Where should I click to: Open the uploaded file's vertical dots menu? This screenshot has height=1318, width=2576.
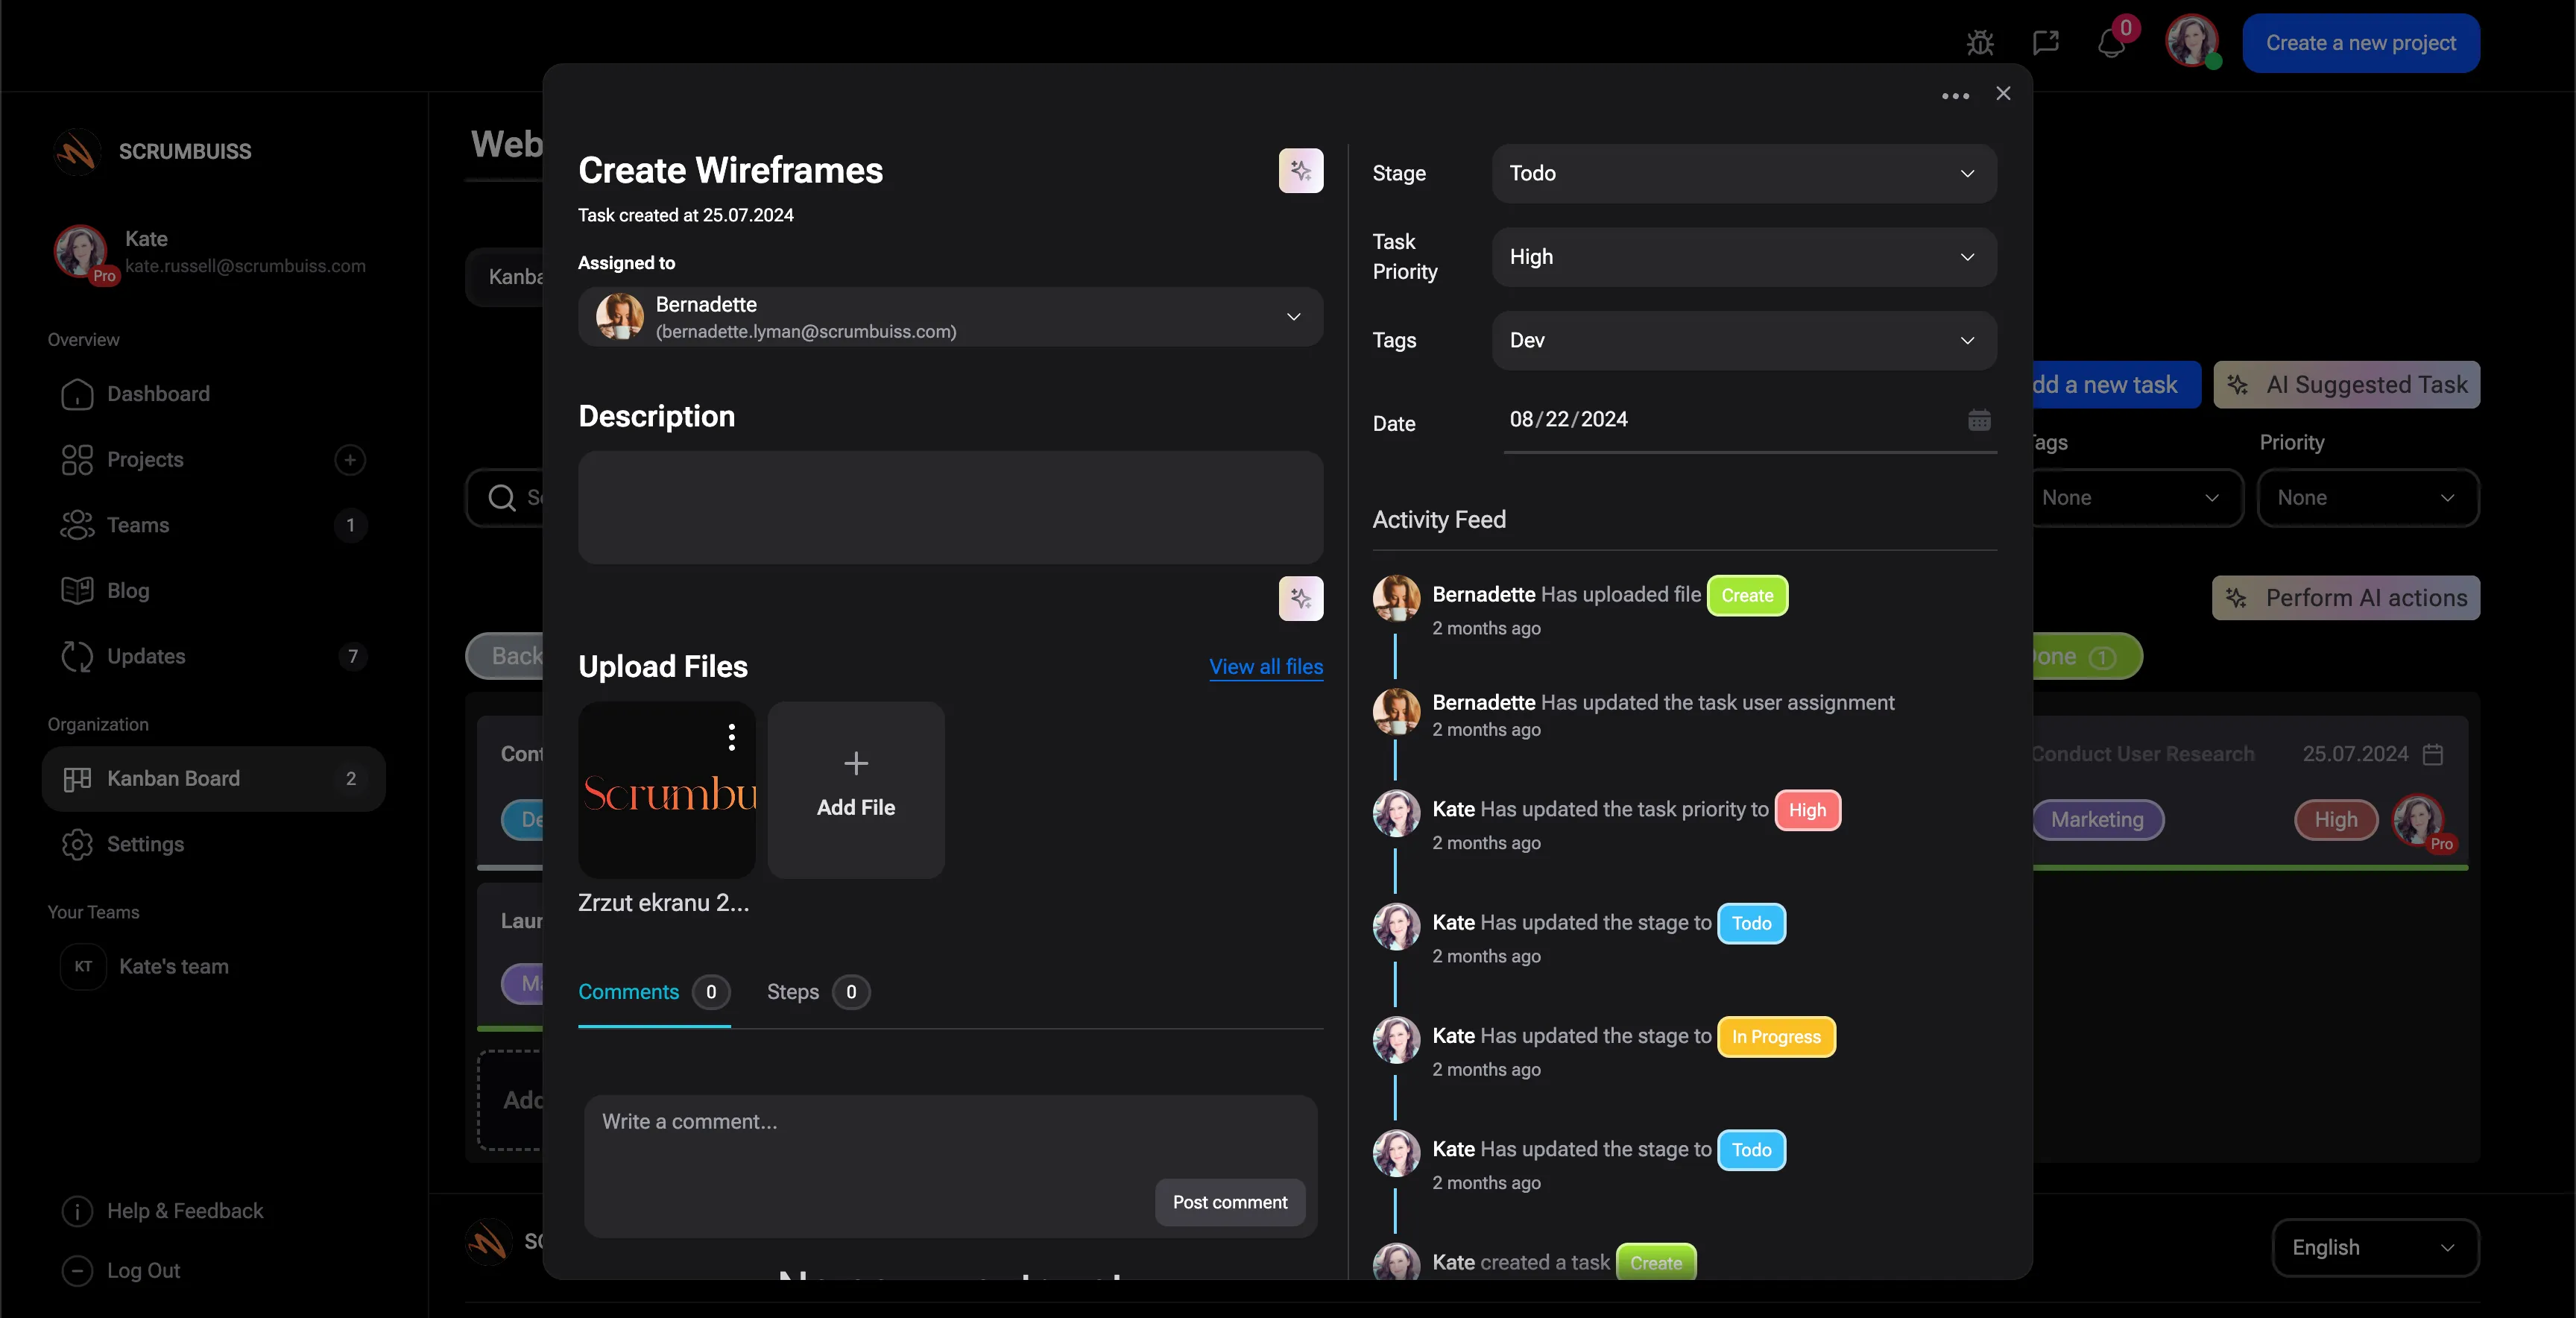coord(732,737)
